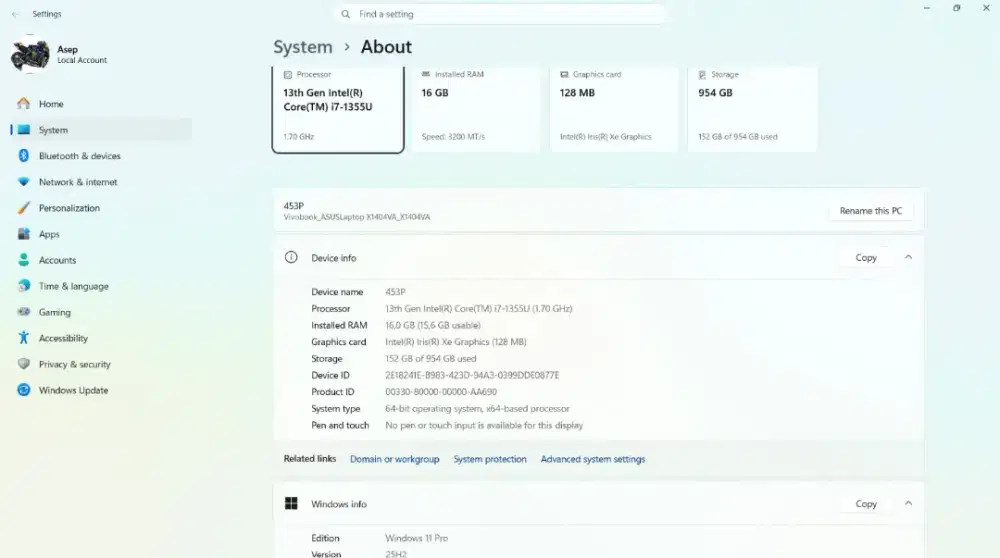
Task: Click the Installed RAM card icon
Action: pos(426,75)
